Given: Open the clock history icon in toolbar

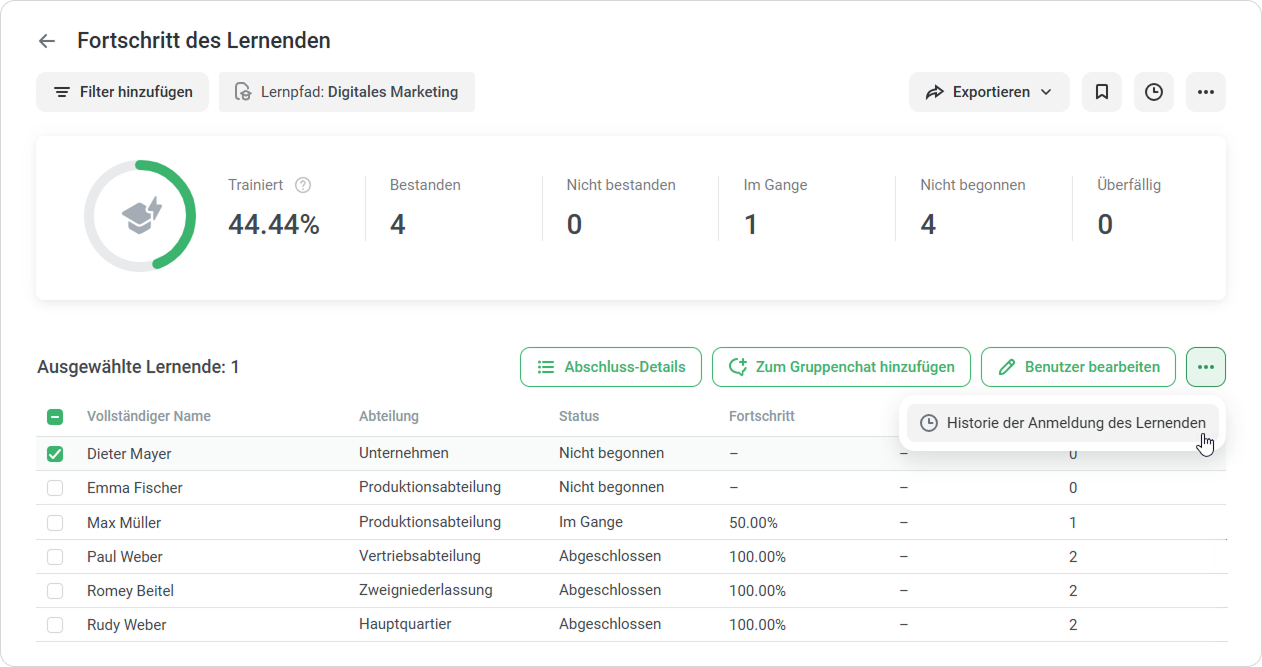Looking at the screenshot, I should (1154, 92).
